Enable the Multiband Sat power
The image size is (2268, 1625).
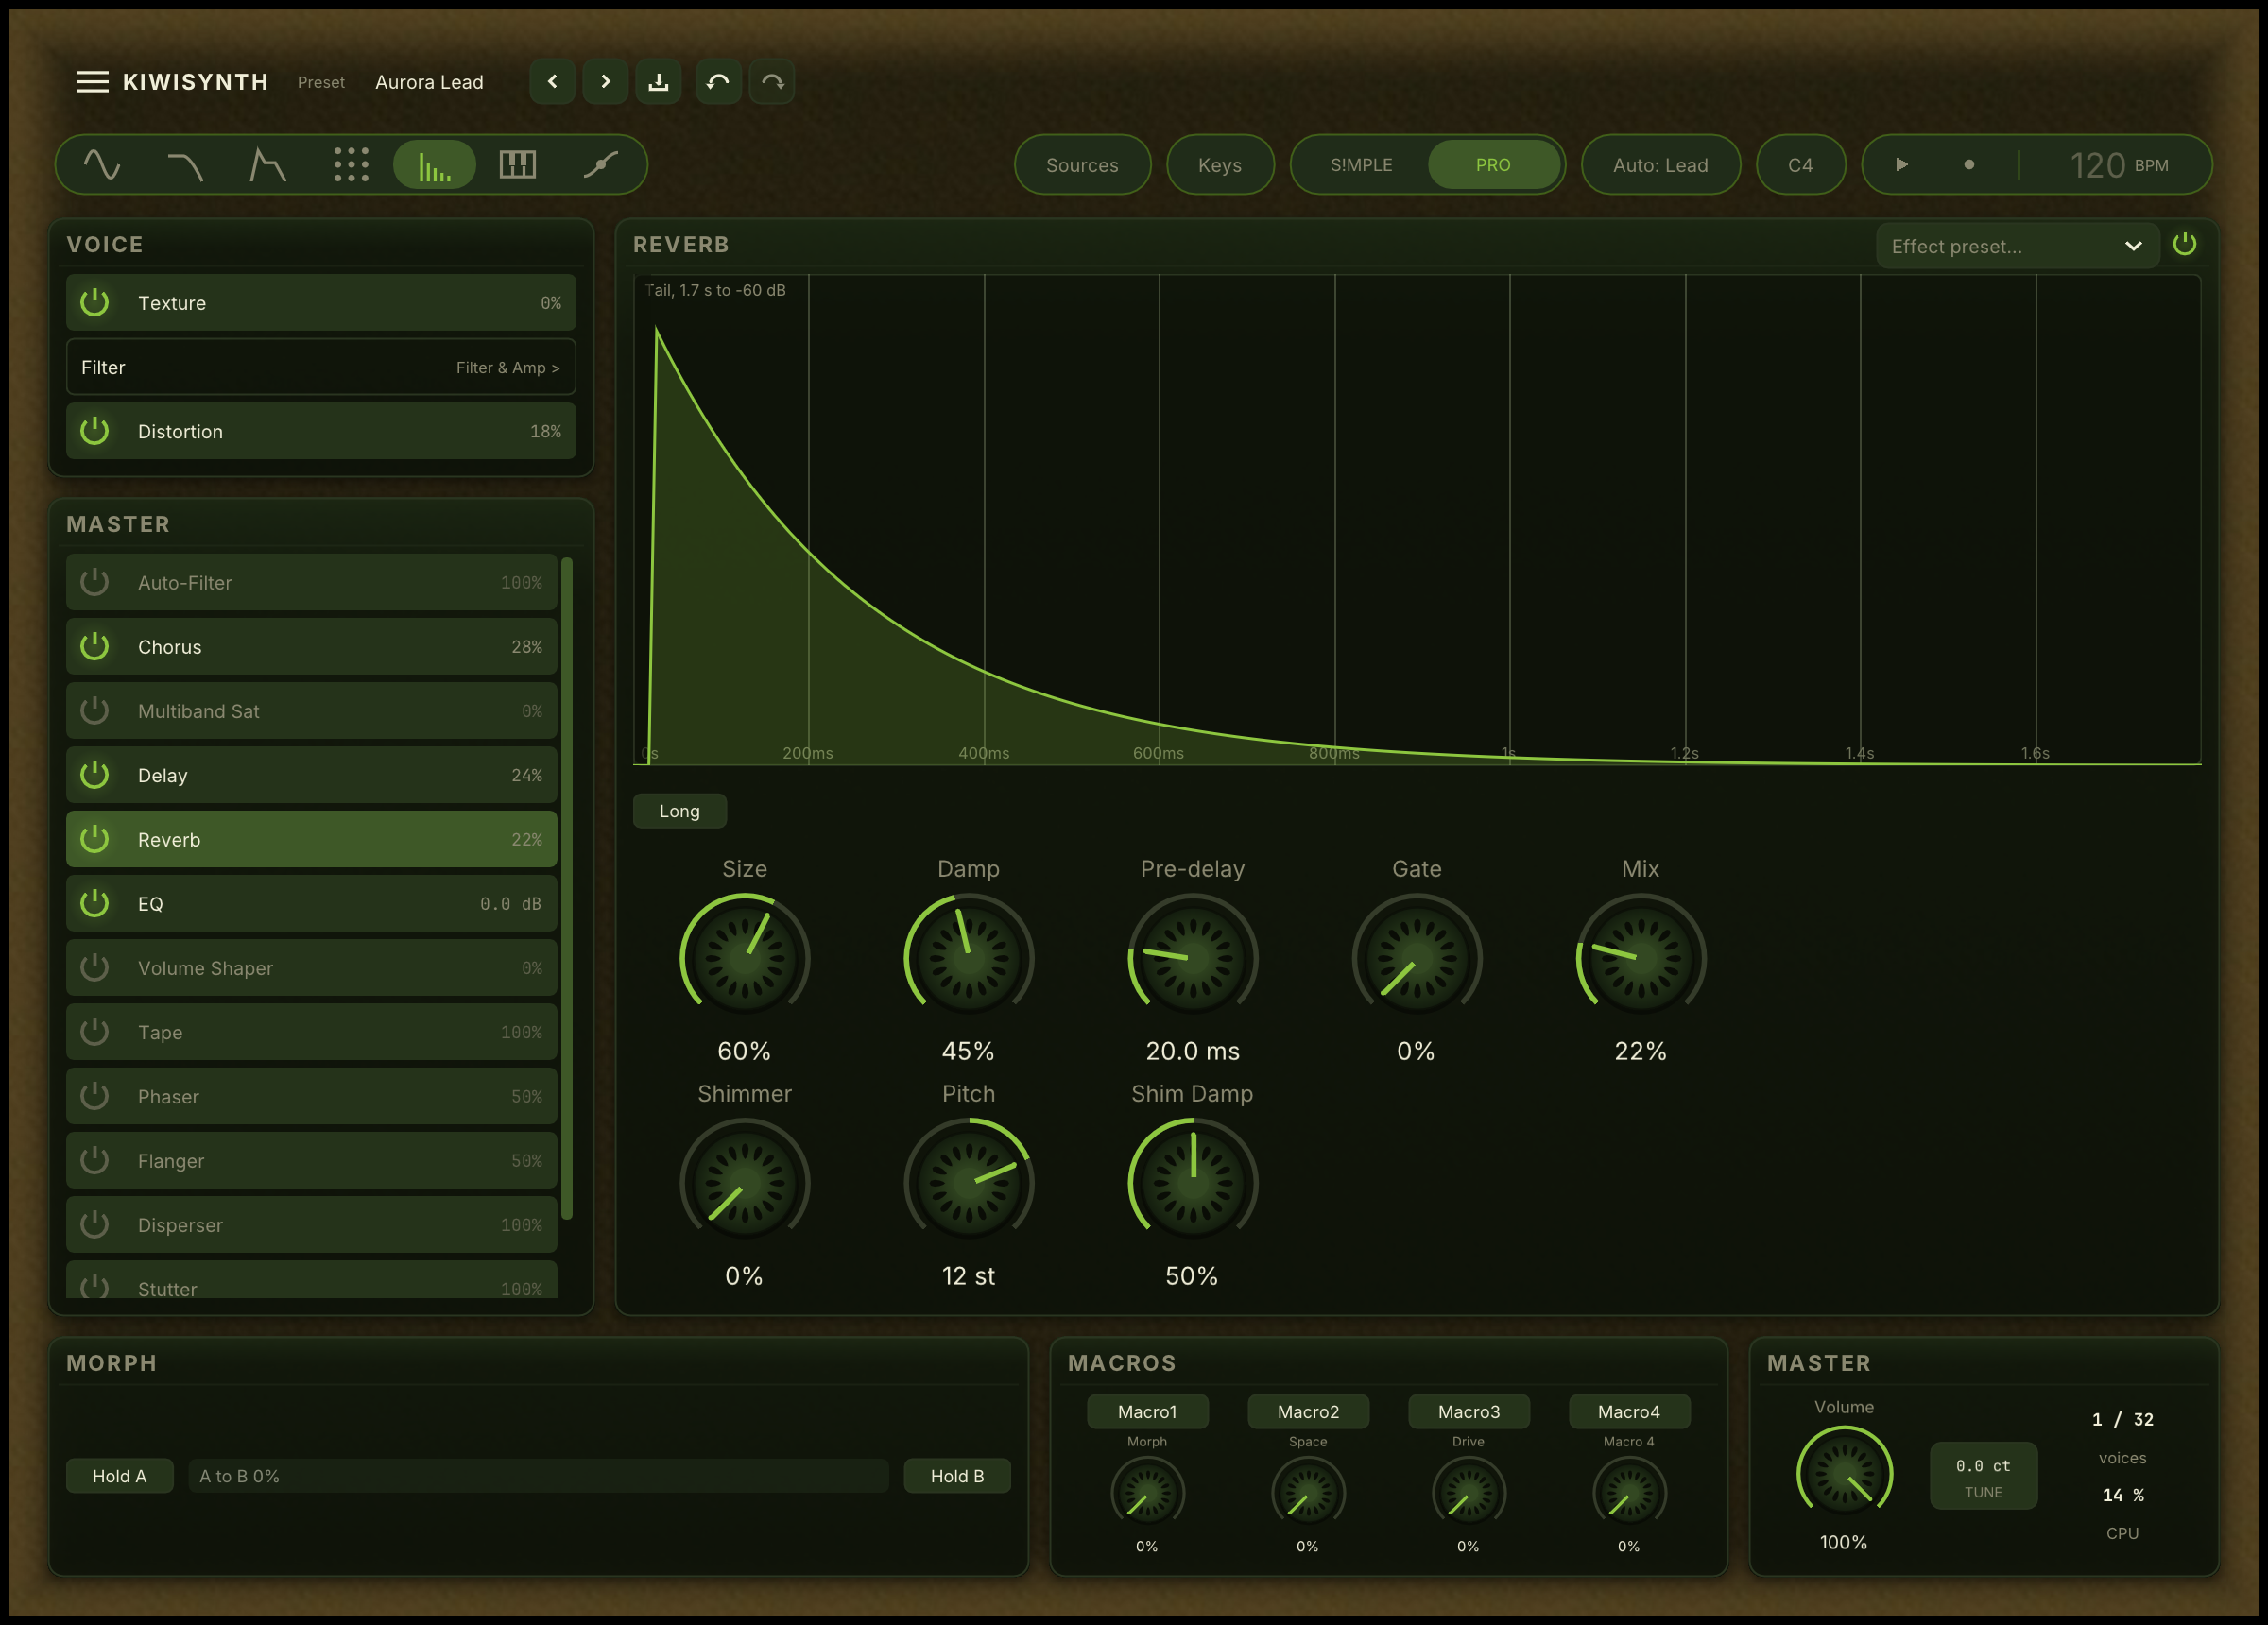94,711
